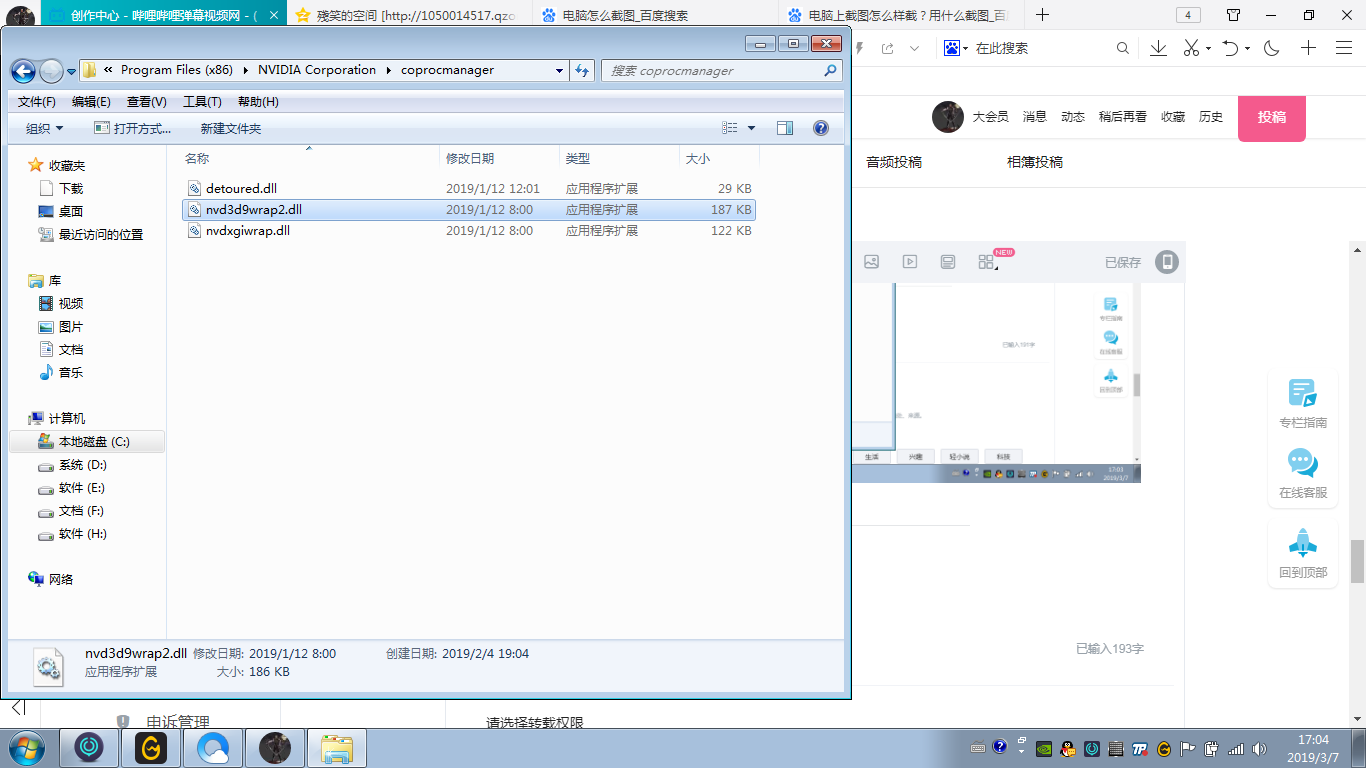
Task: Go back using Explorer's back arrow
Action: click(x=23, y=71)
